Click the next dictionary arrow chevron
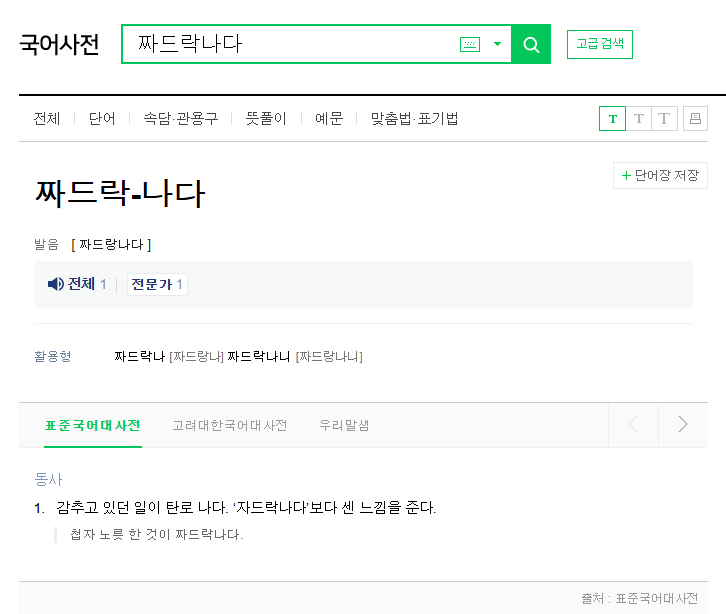726x614 pixels. coord(683,425)
